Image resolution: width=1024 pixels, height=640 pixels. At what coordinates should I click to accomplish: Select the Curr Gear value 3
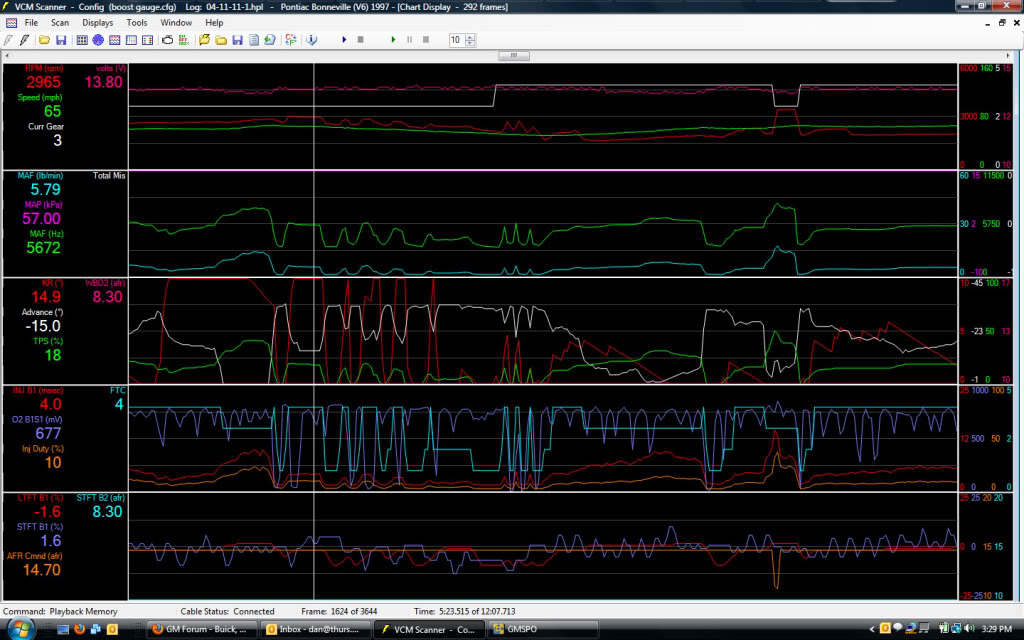[57, 140]
